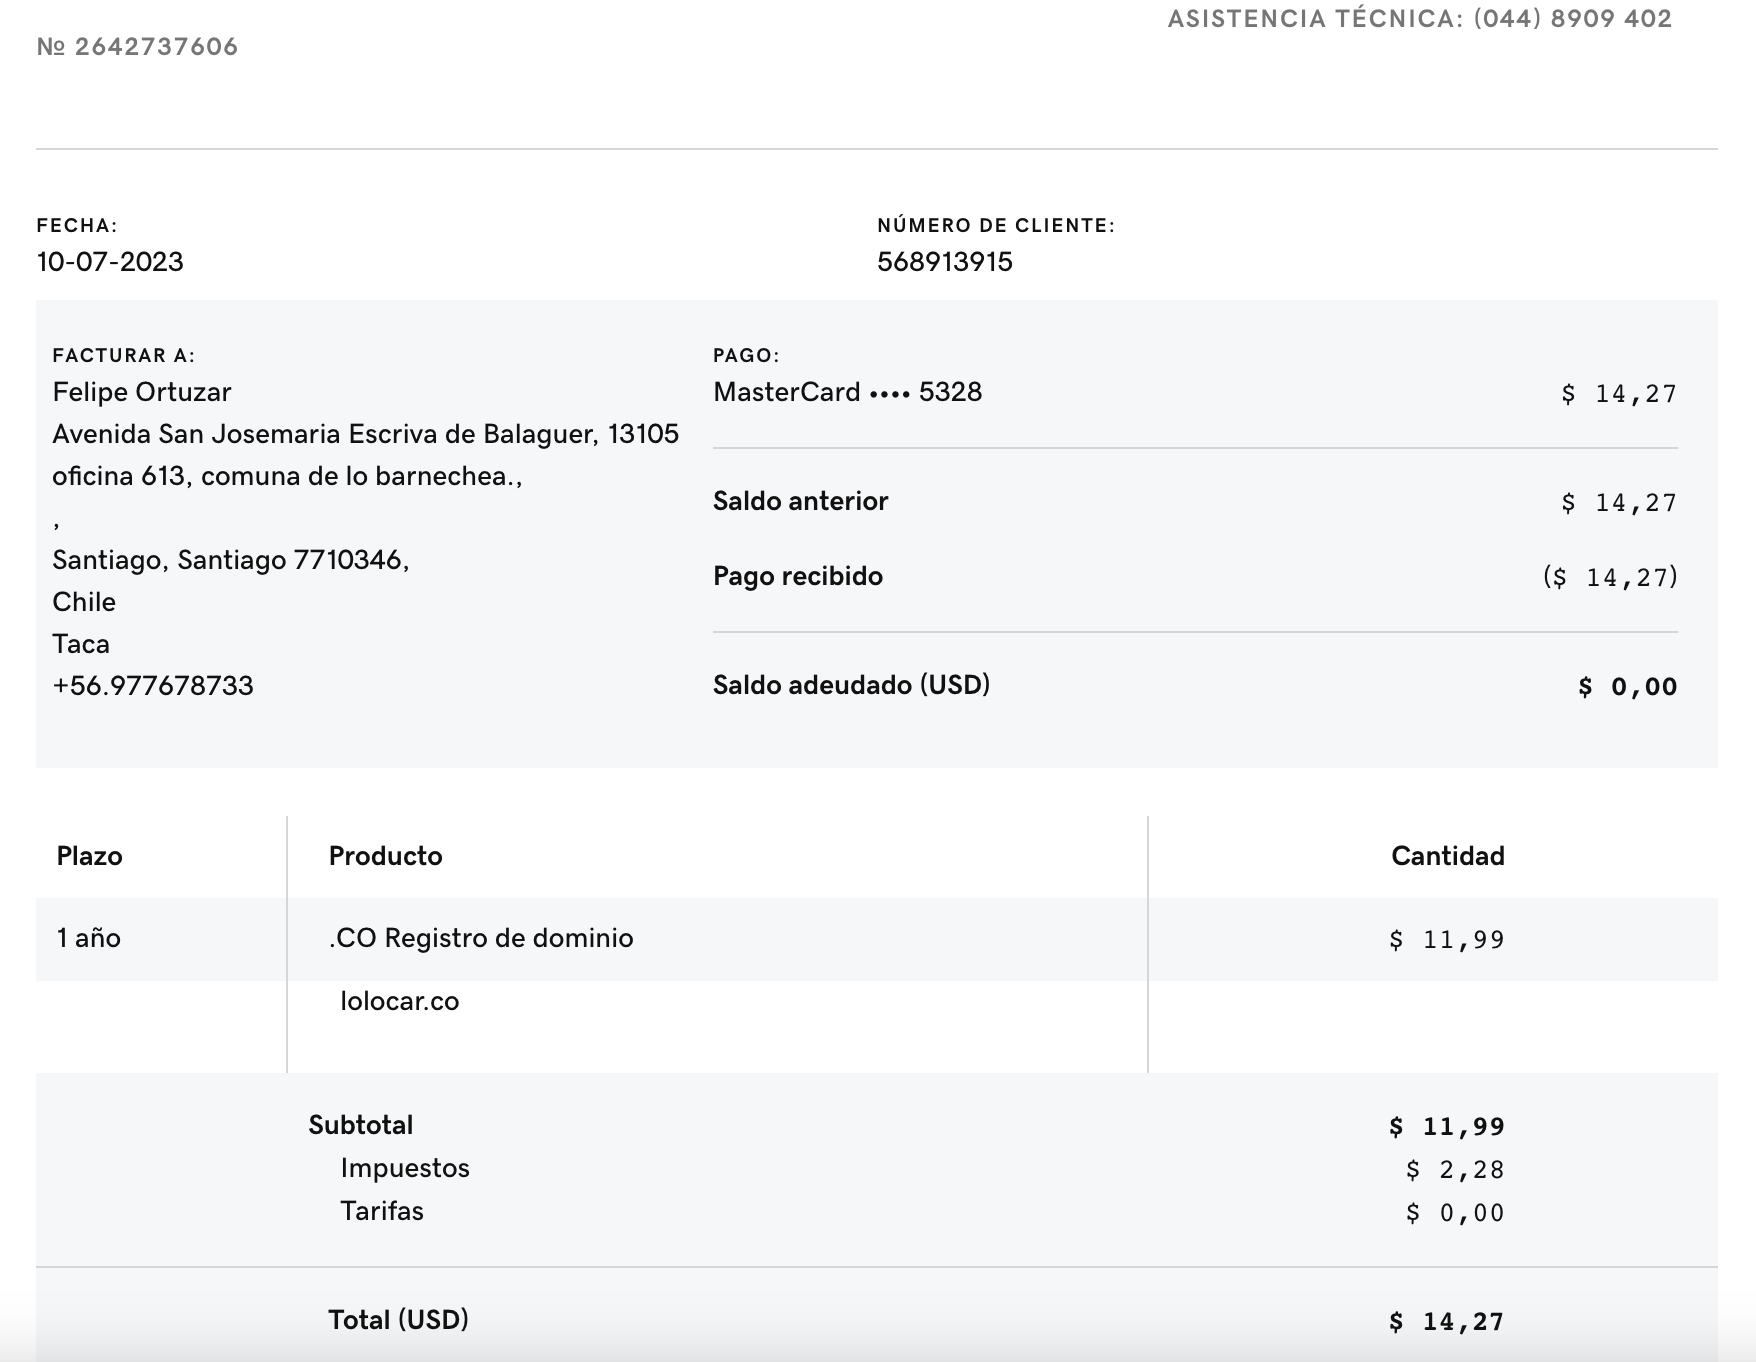The height and width of the screenshot is (1362, 1756).
Task: Click the Asistencia Técnica phone number
Action: coord(1572,19)
